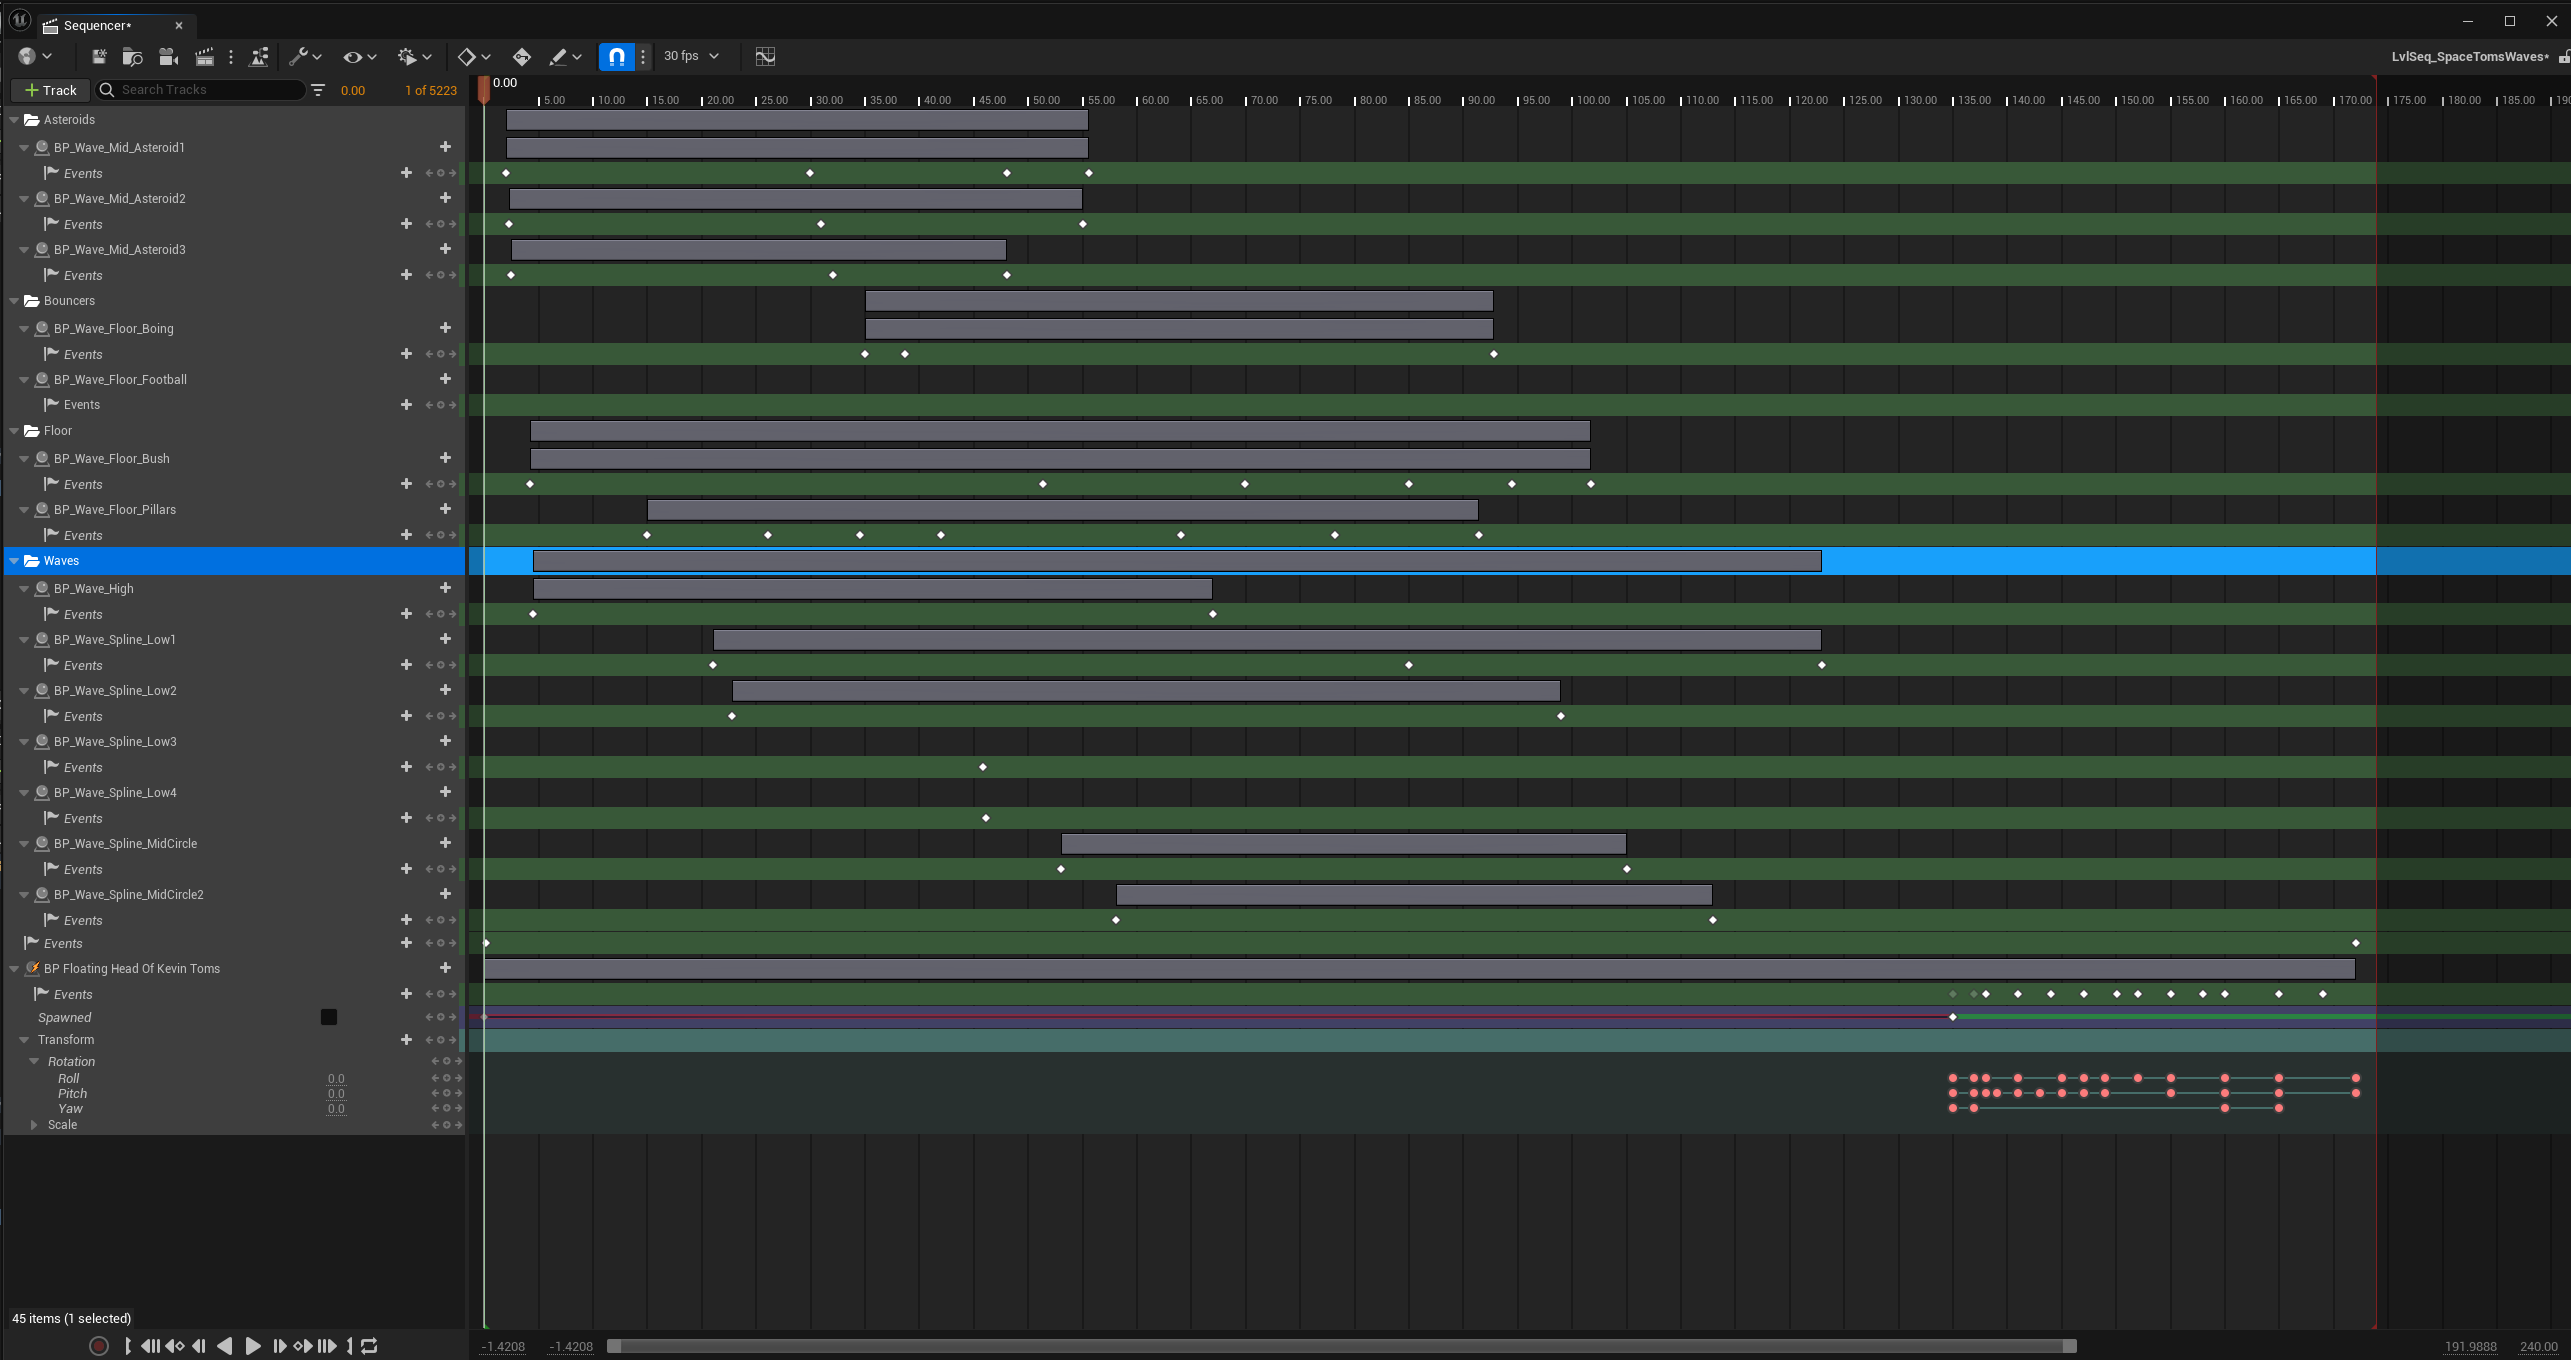Open the Director Blueprint icon
Viewport: 2571px width, 1360px height.
pos(258,57)
